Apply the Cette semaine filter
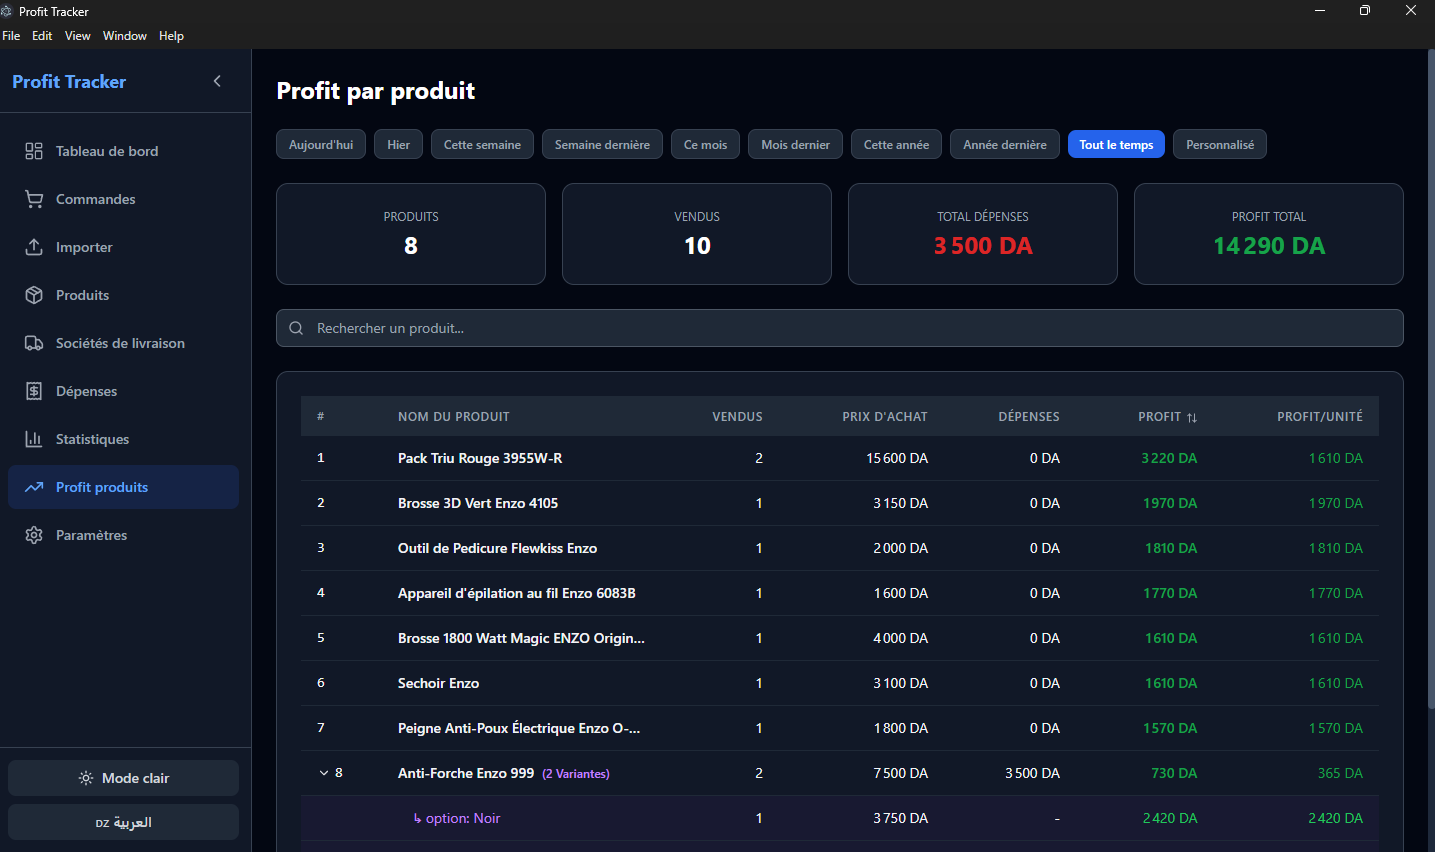The width and height of the screenshot is (1435, 852). coord(482,144)
